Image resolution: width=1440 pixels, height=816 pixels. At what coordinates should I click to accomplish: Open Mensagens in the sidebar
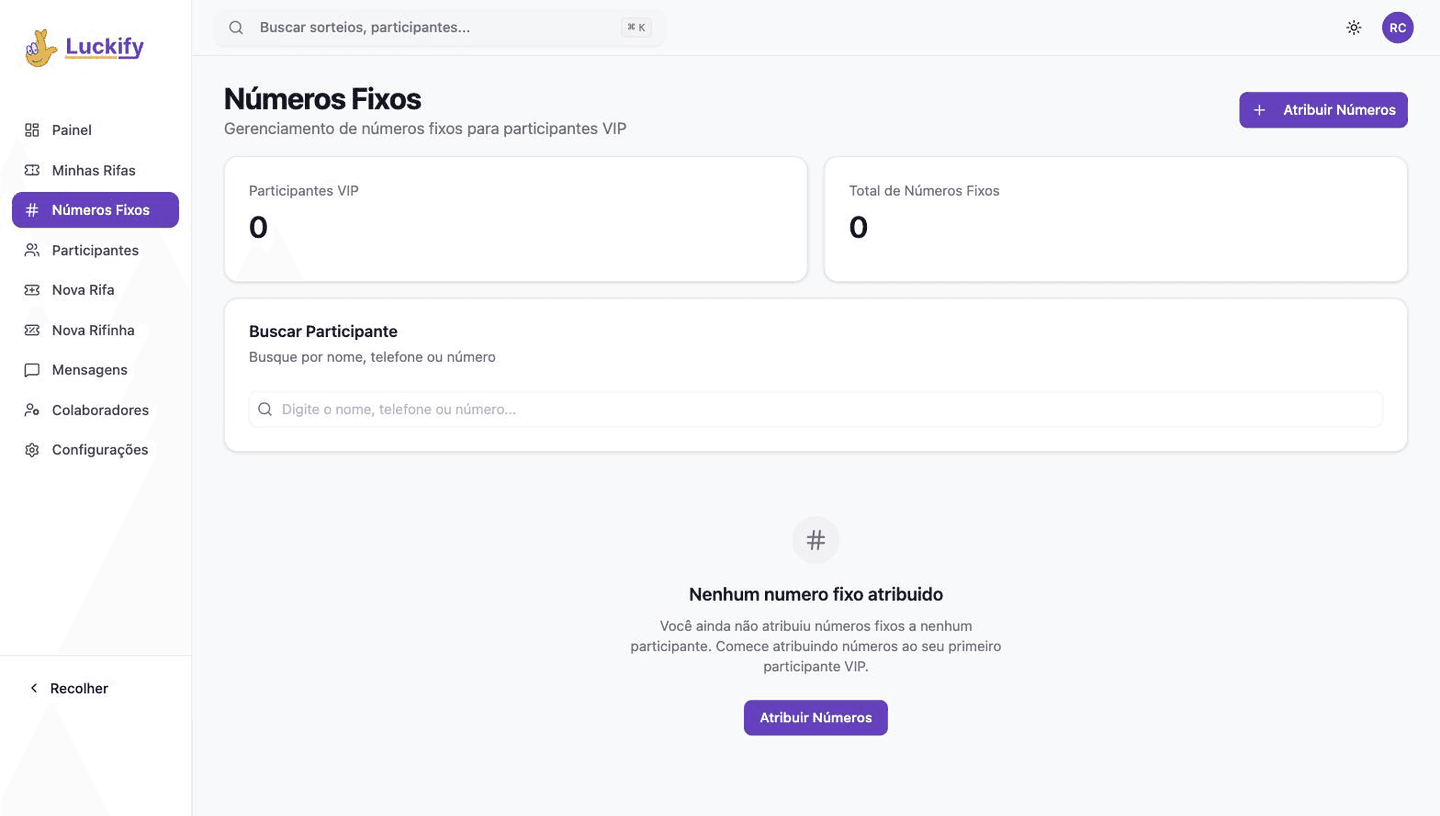click(x=95, y=370)
